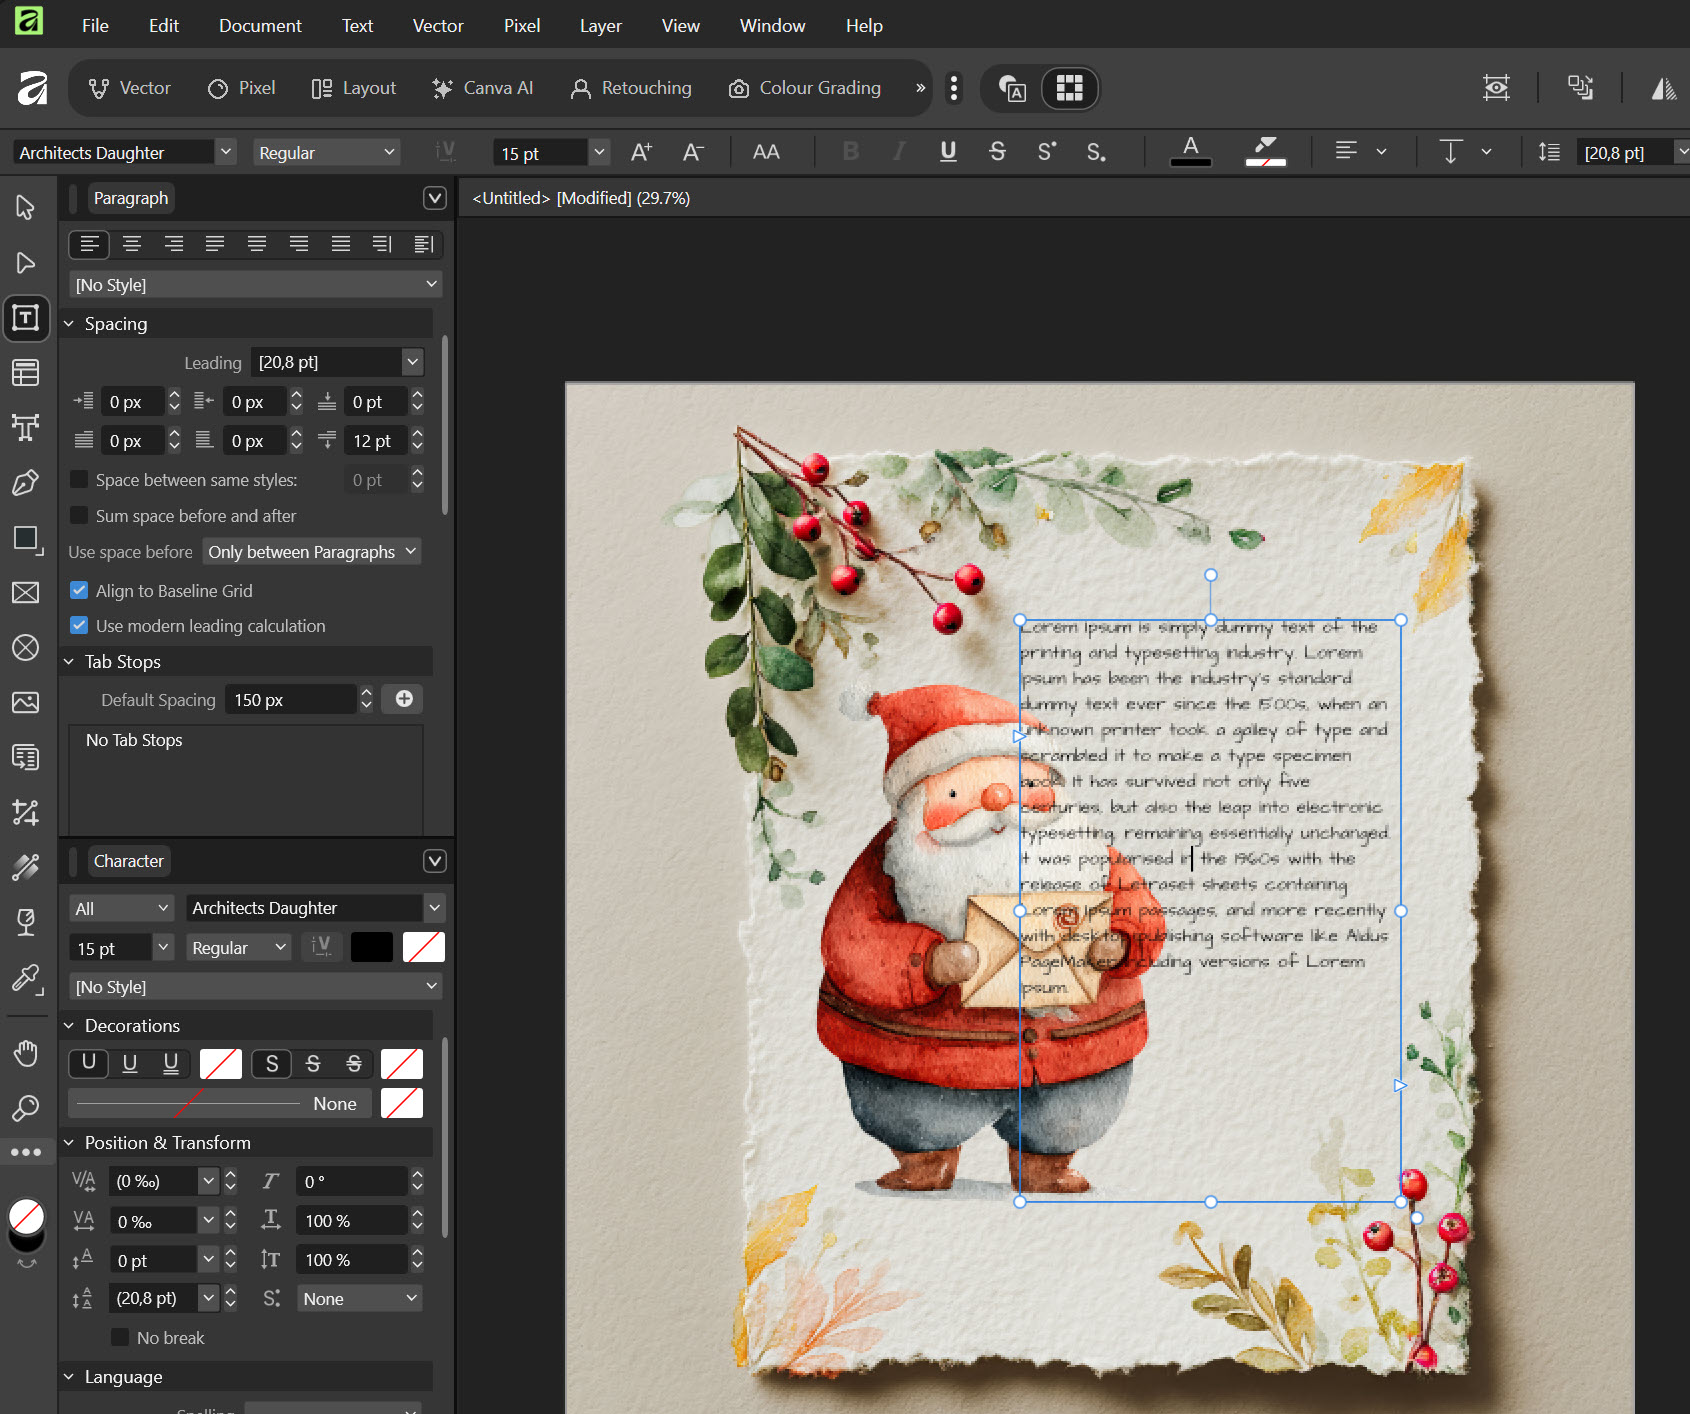The height and width of the screenshot is (1414, 1690).
Task: Click the Strikethrough icon in the top toolbar
Action: coord(997,151)
